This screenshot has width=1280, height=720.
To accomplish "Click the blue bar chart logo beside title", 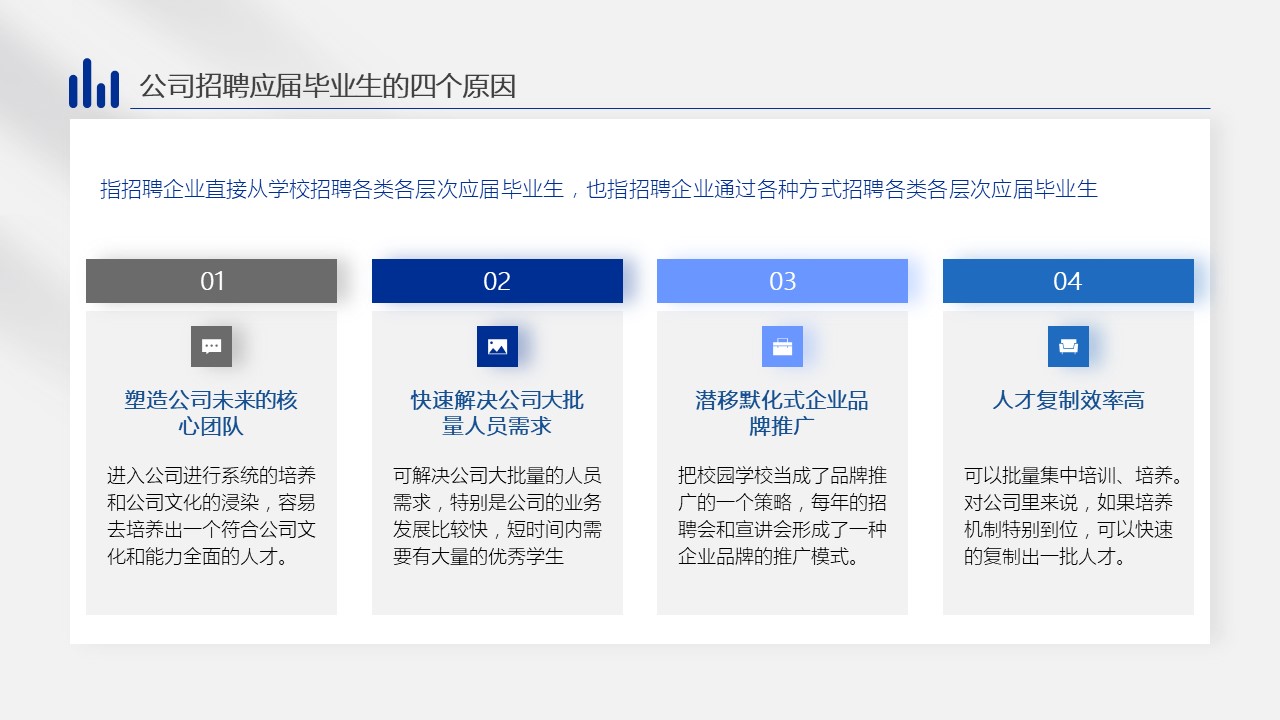I will (x=94, y=83).
